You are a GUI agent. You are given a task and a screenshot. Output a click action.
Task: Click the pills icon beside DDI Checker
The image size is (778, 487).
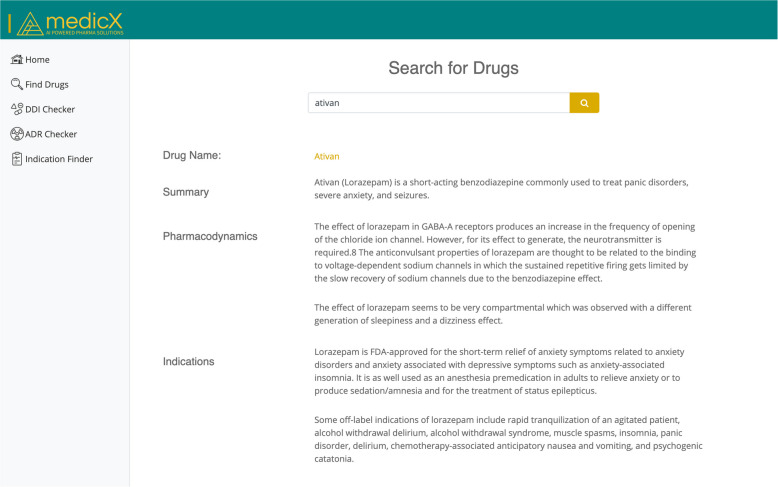[x=16, y=109]
